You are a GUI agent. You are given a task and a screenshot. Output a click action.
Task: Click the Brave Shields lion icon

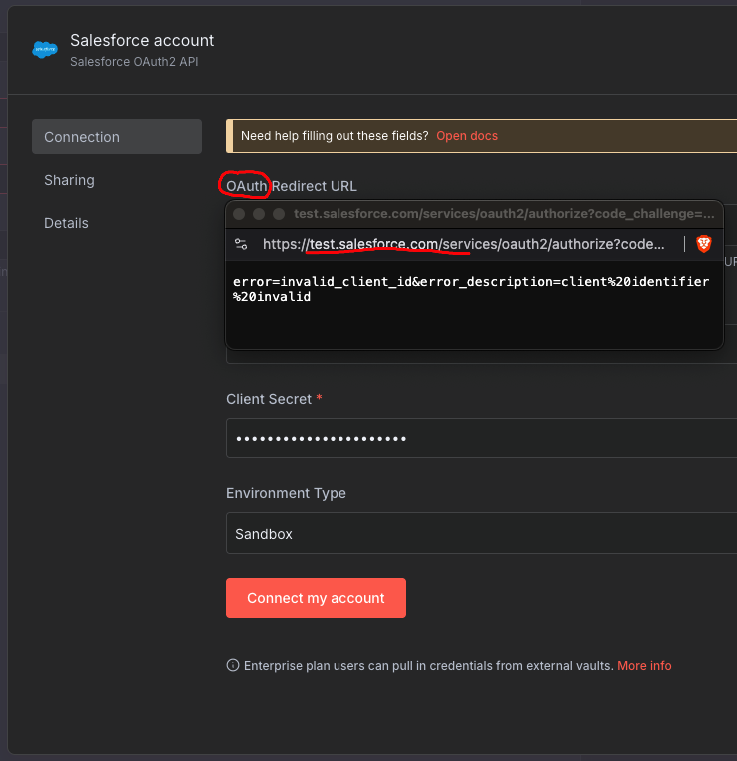pyautogui.click(x=704, y=244)
